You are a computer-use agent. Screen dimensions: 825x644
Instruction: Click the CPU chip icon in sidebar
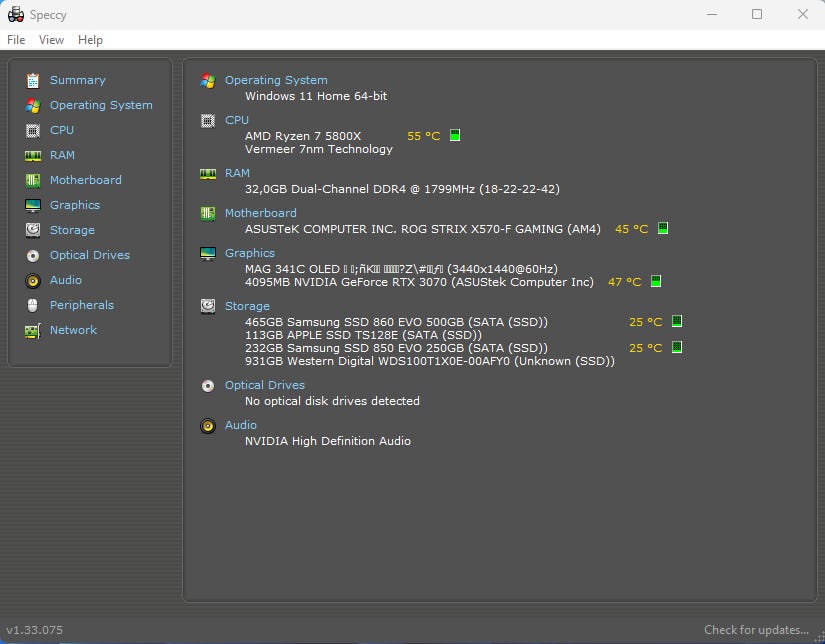tap(33, 130)
